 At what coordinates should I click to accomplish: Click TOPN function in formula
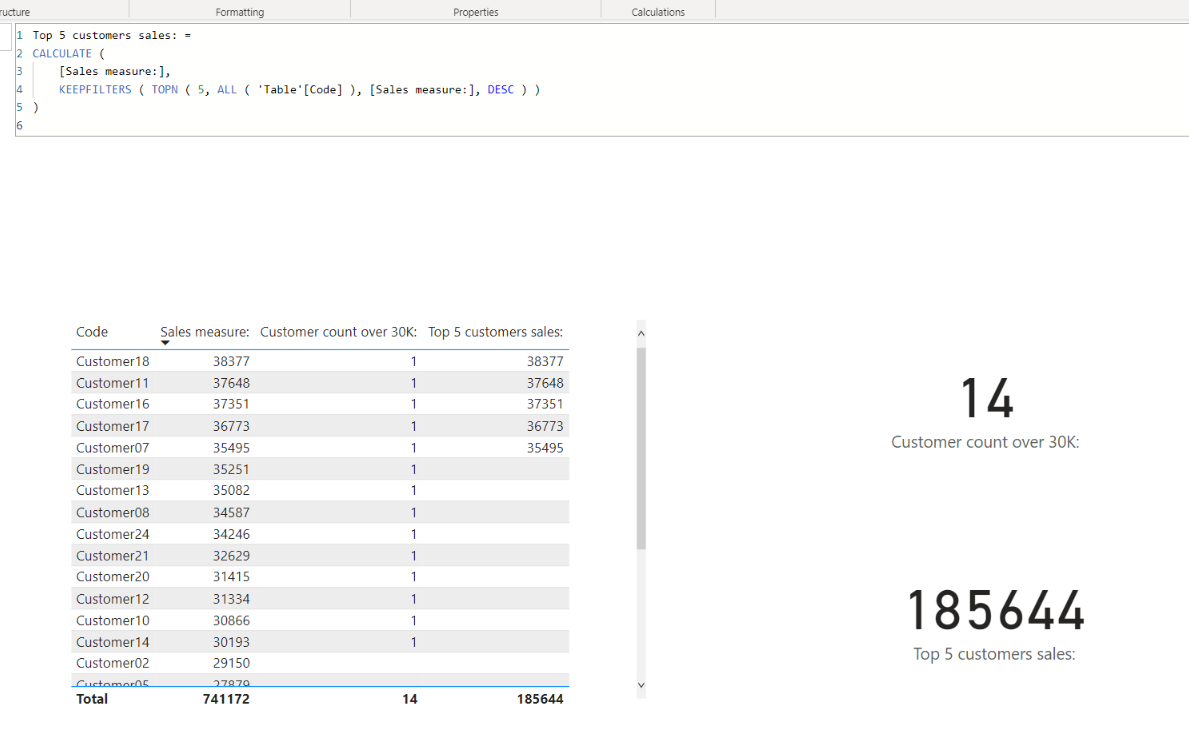(x=165, y=90)
